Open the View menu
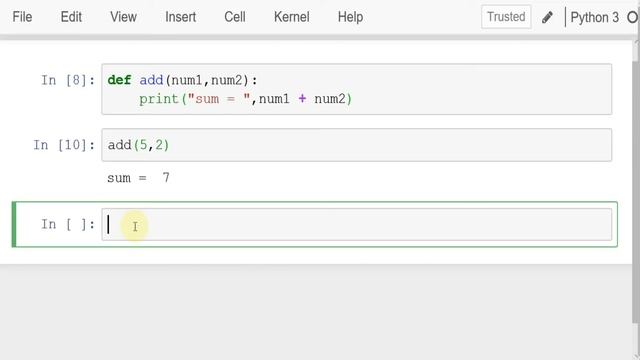The image size is (640, 360). click(x=123, y=17)
